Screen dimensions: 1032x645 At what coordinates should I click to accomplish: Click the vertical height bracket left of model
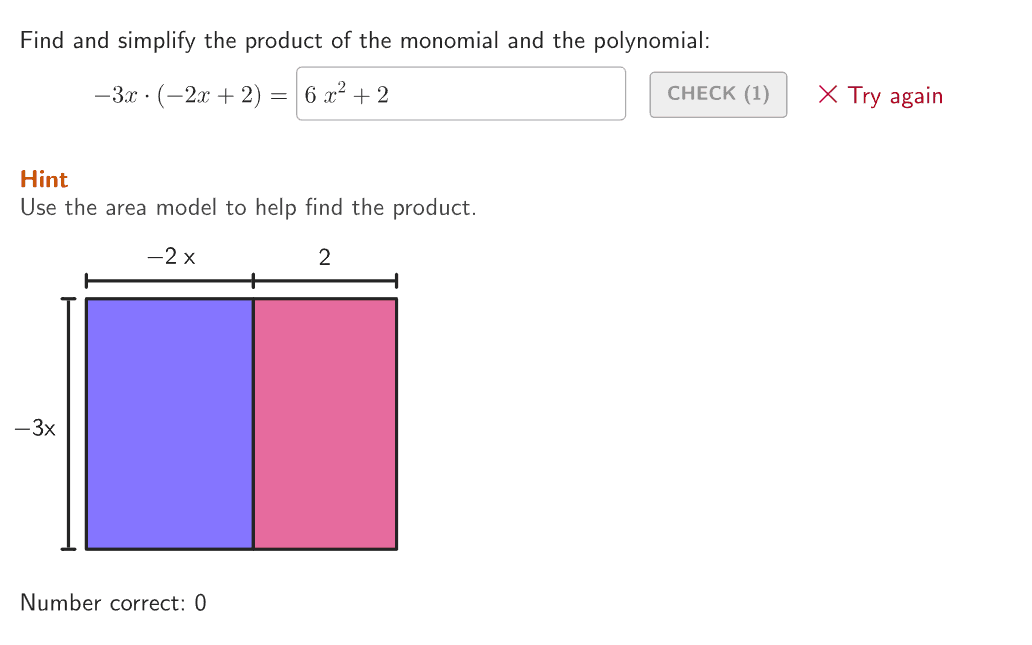pos(68,423)
